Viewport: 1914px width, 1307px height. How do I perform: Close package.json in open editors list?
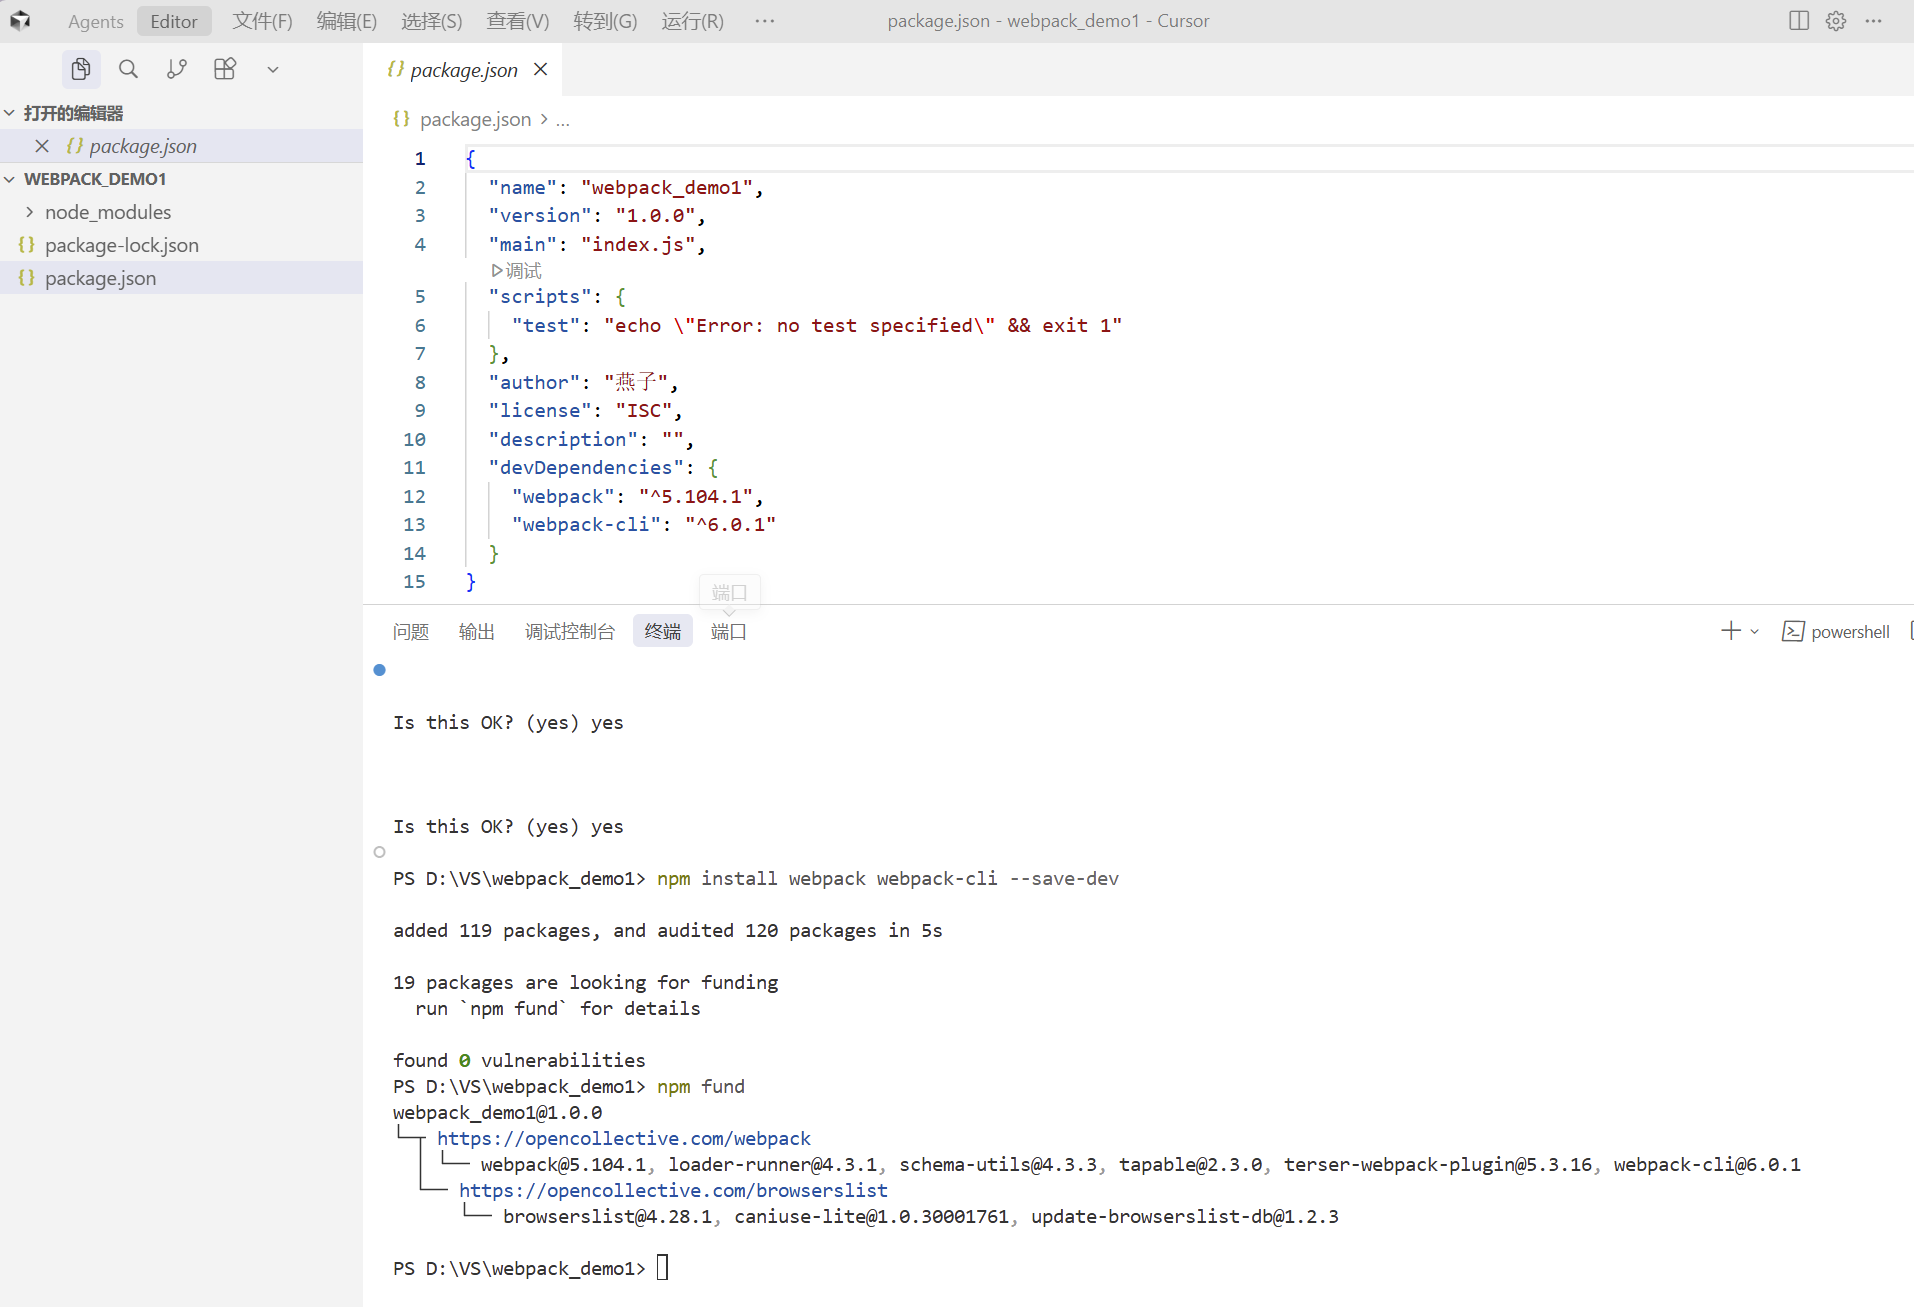(x=42, y=146)
